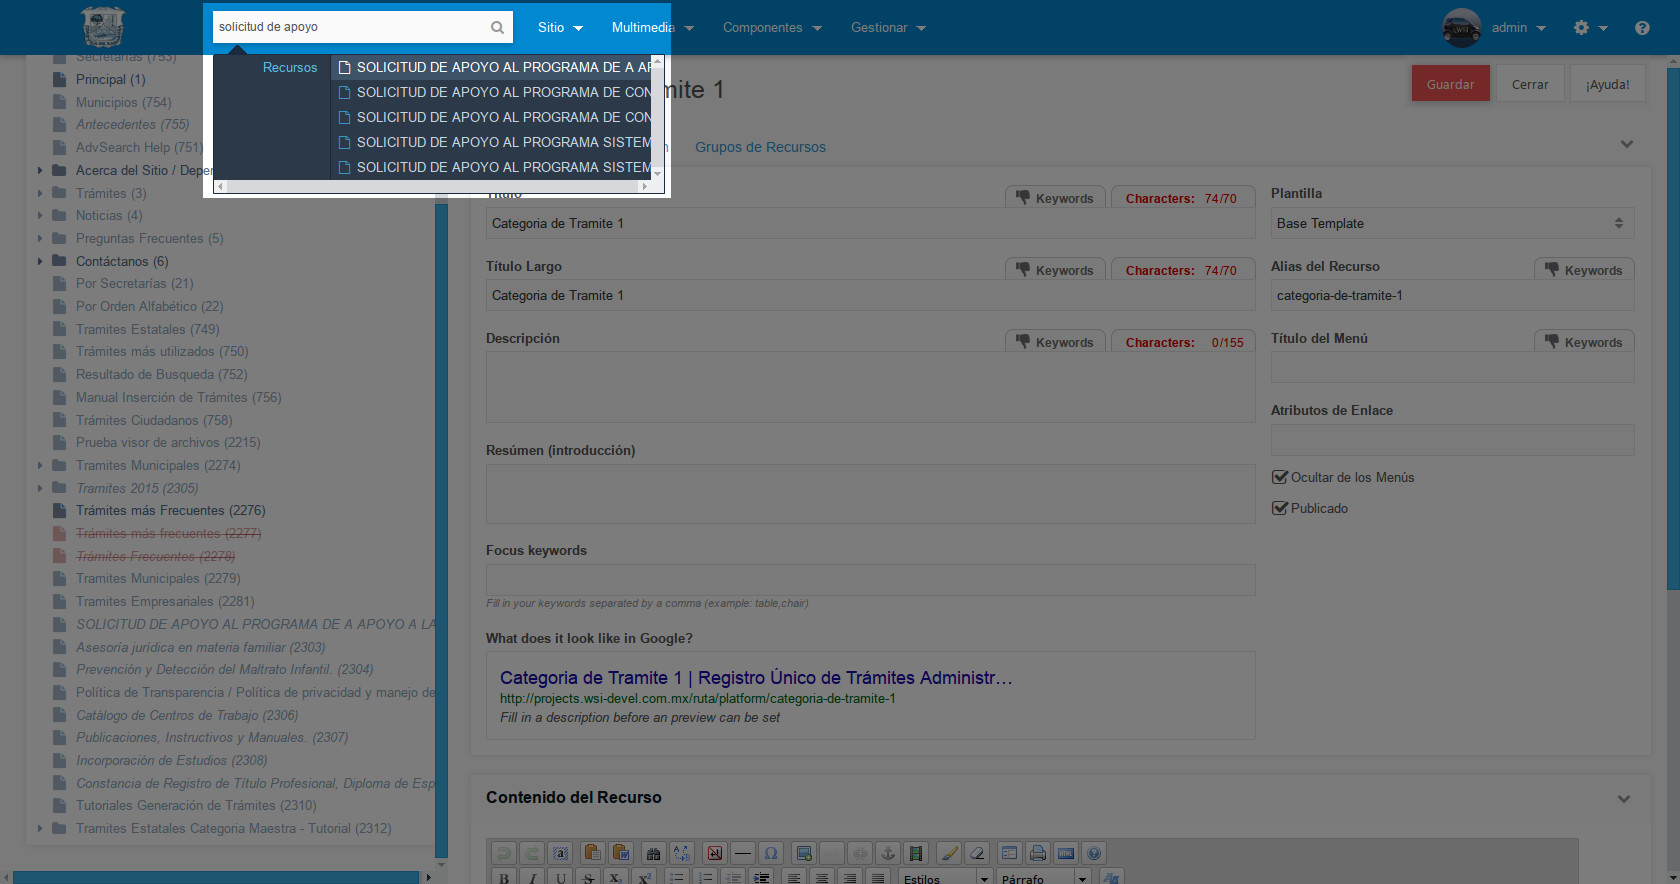Click Keywords button above Título Largo field
1680x884 pixels.
(1055, 270)
